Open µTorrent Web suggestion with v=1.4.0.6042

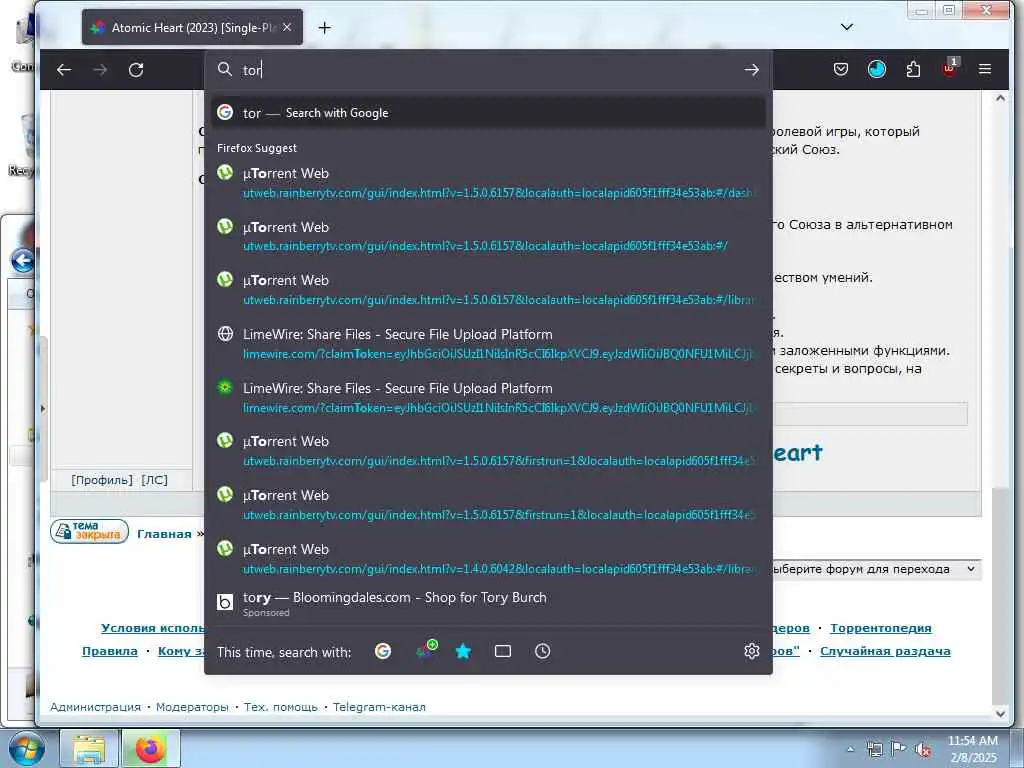click(488, 558)
